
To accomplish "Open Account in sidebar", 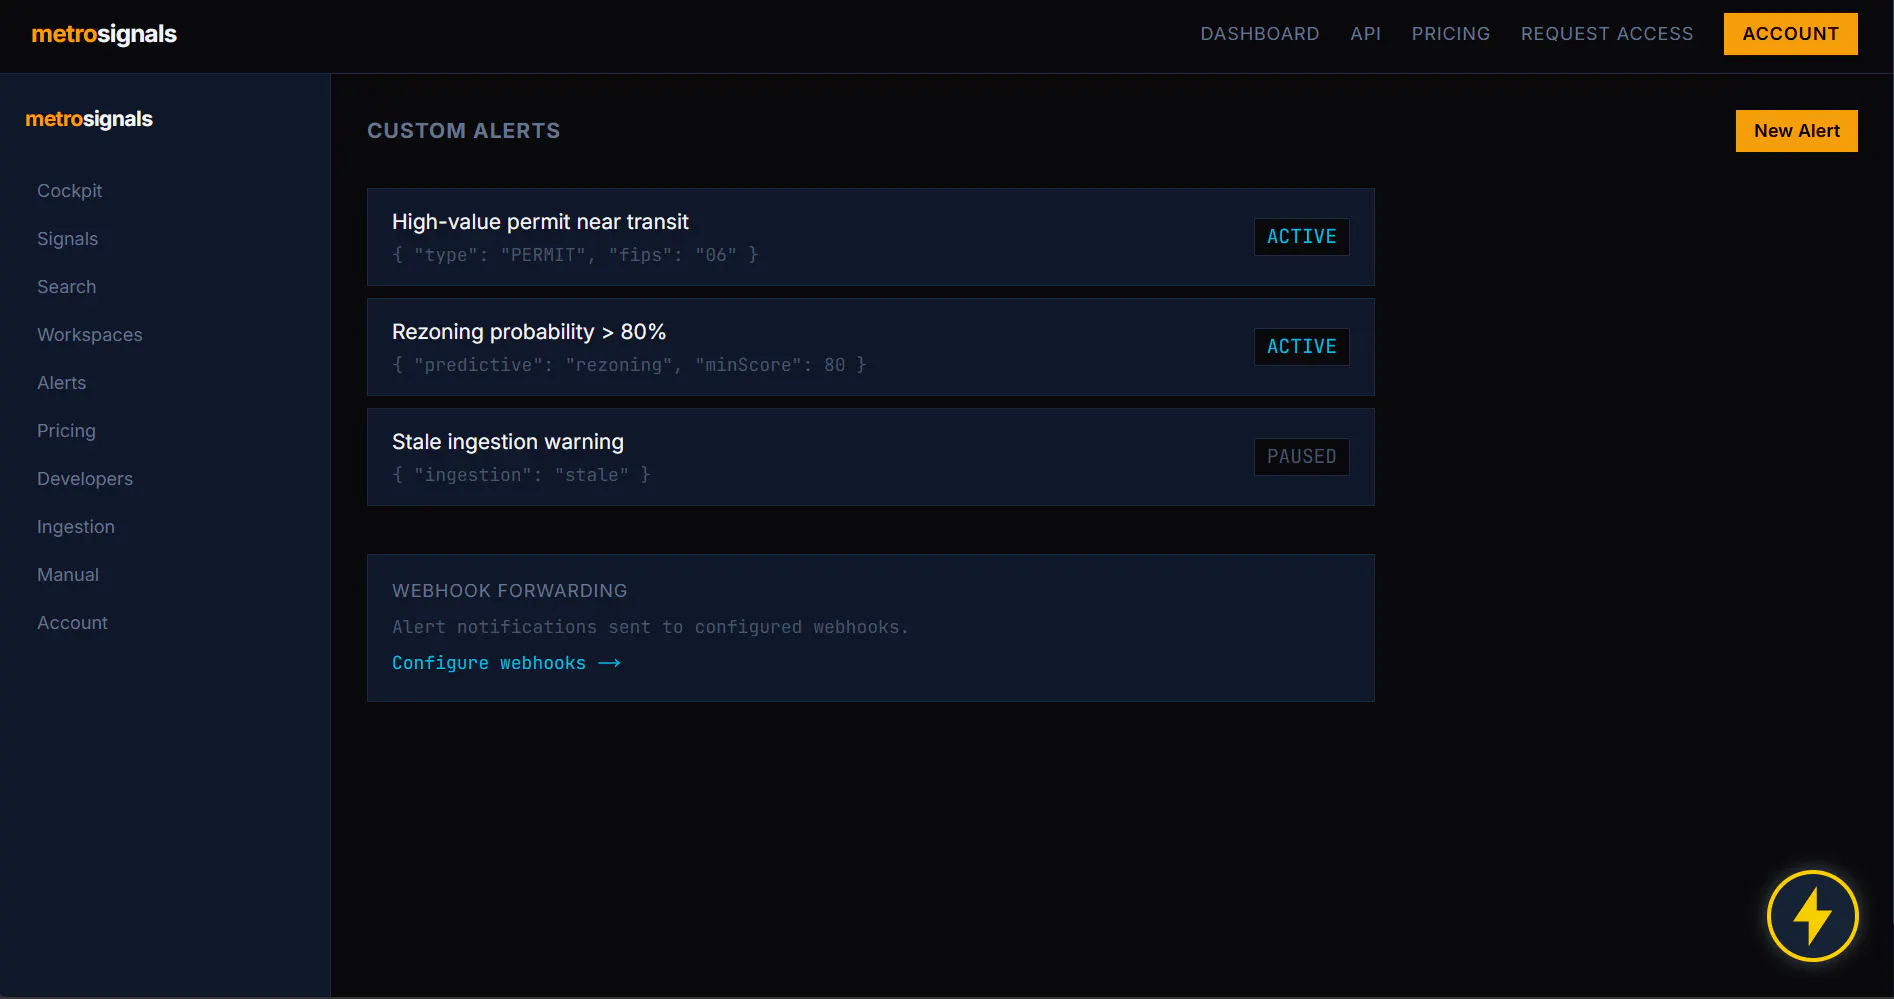I will (73, 623).
